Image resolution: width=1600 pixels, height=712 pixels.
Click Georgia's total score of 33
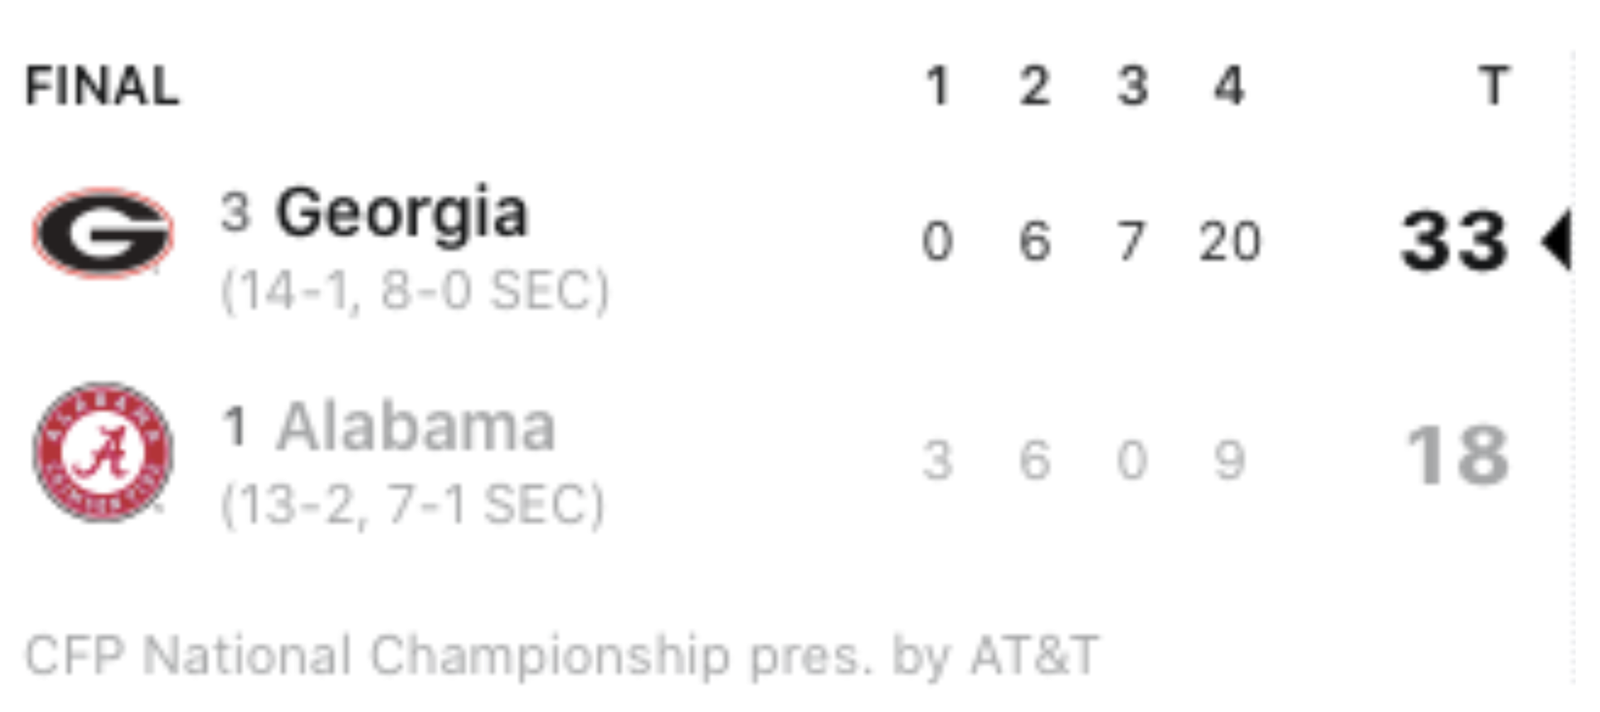click(1454, 241)
